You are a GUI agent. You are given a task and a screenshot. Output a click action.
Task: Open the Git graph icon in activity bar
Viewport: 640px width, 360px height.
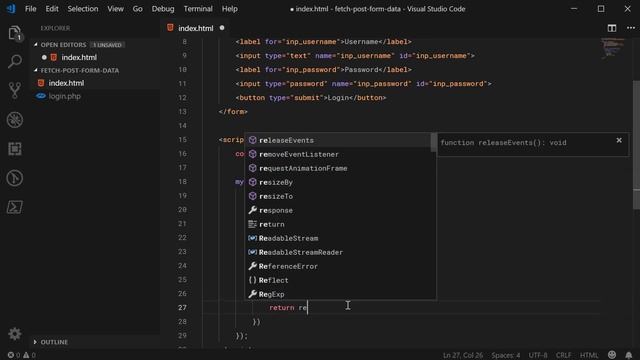coord(15,178)
